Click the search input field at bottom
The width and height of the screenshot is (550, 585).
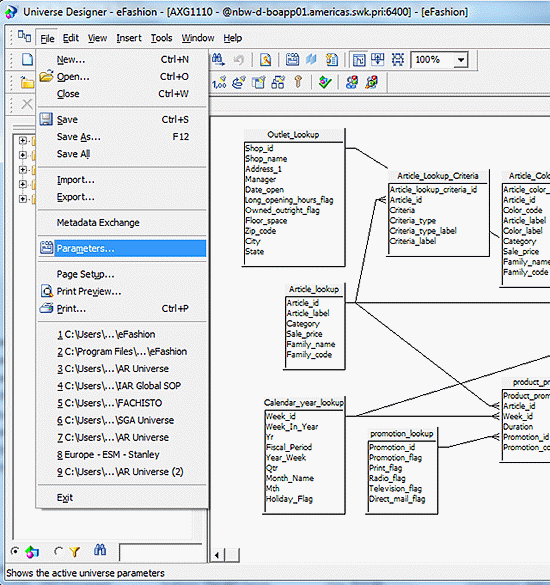tap(162, 552)
